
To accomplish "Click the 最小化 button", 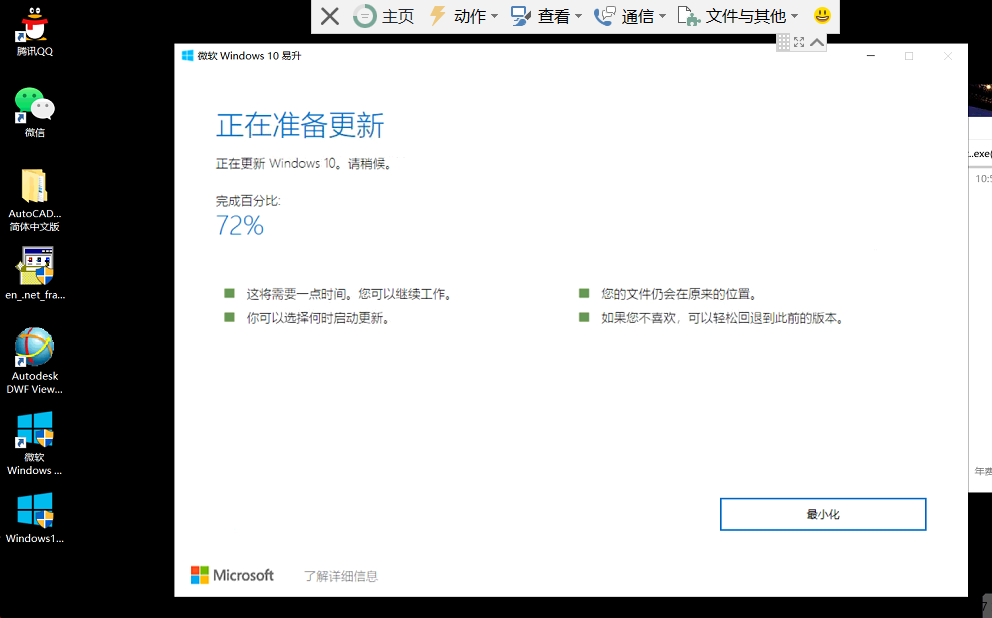I will [x=822, y=514].
